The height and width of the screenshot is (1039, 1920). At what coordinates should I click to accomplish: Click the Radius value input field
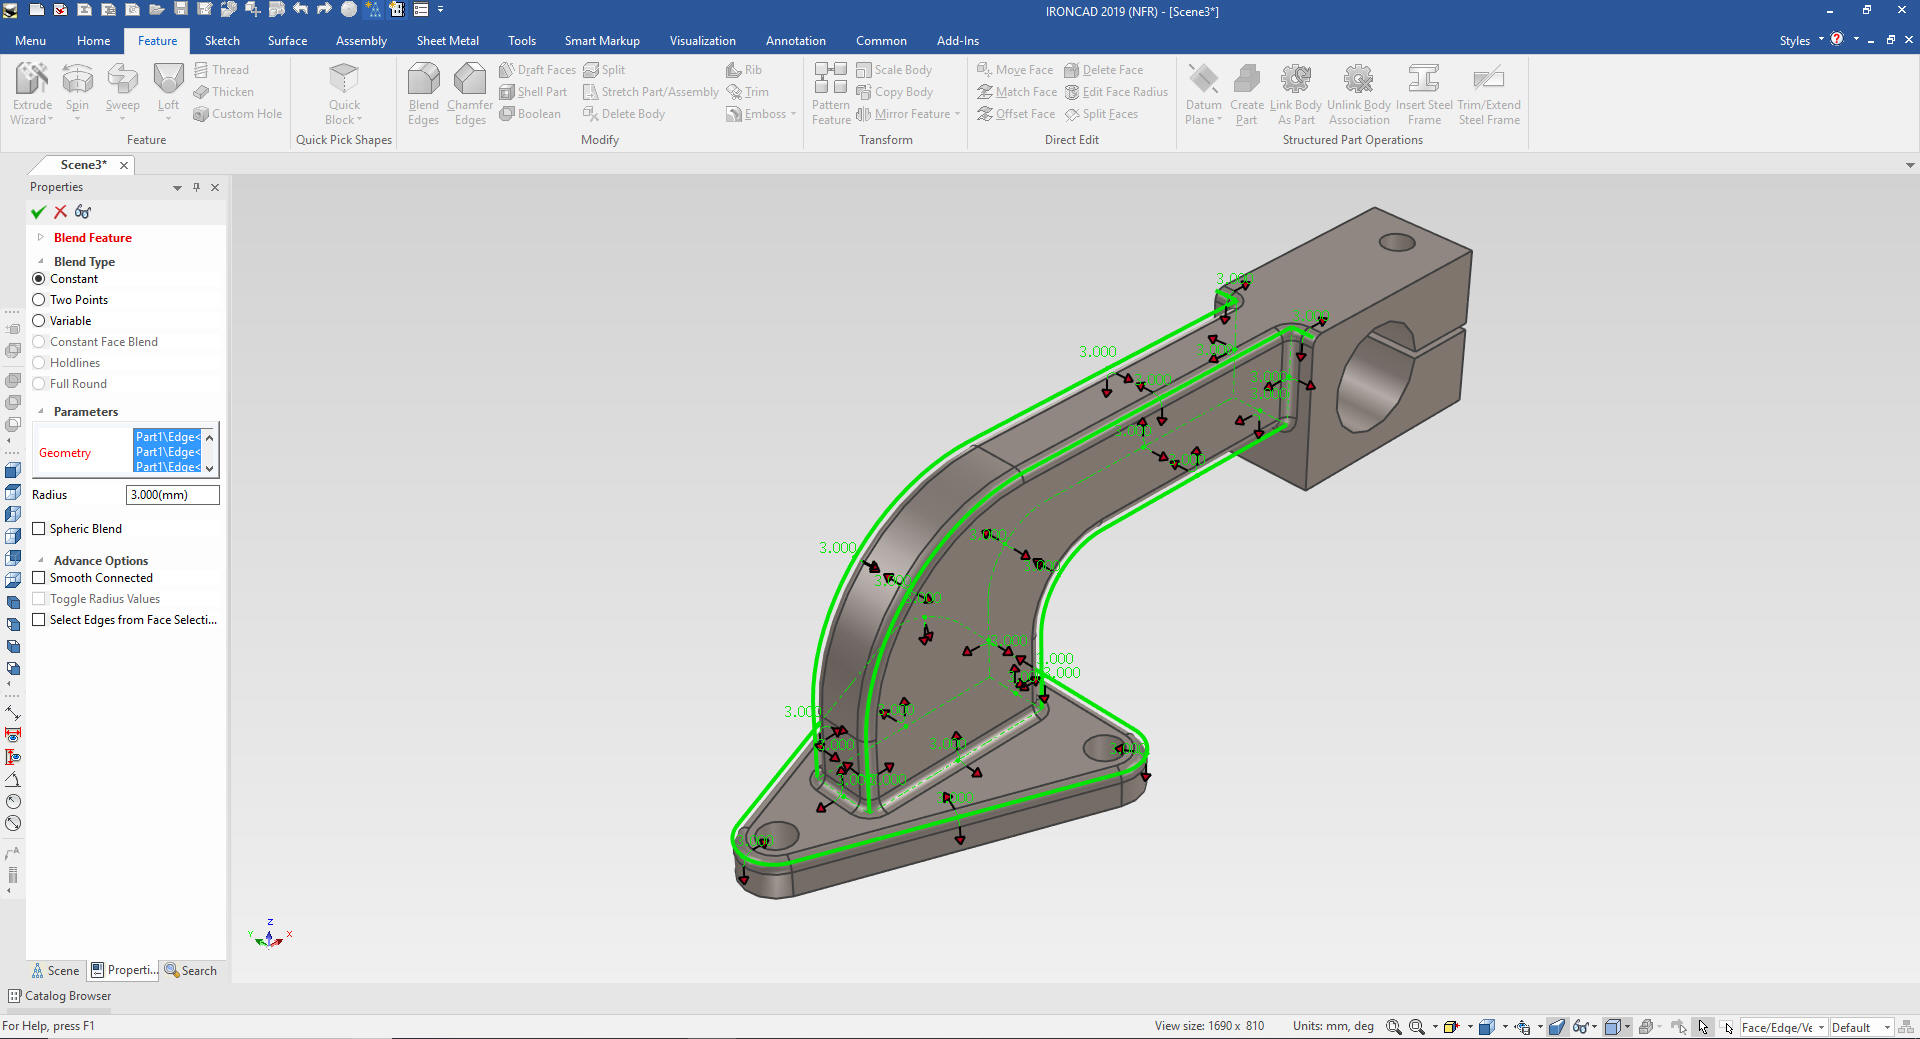coord(172,495)
